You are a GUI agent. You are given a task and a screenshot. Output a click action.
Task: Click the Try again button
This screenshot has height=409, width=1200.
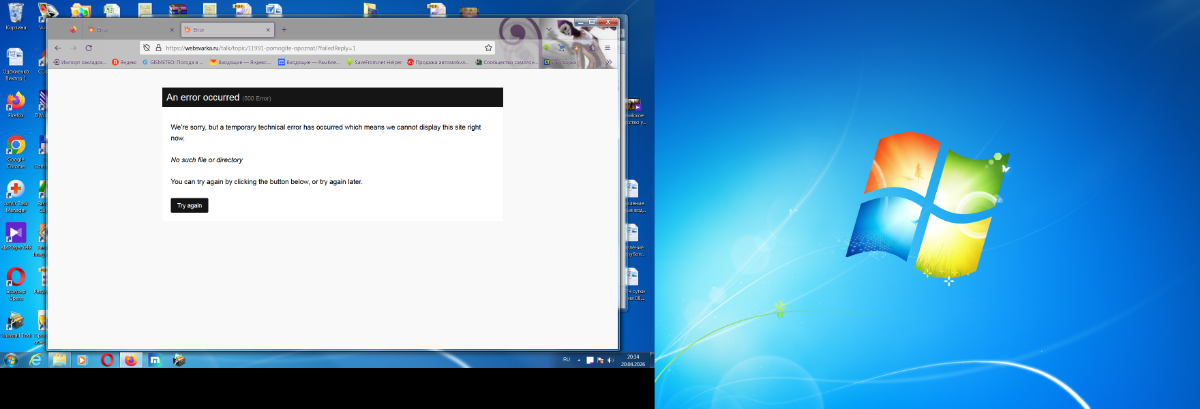(189, 205)
